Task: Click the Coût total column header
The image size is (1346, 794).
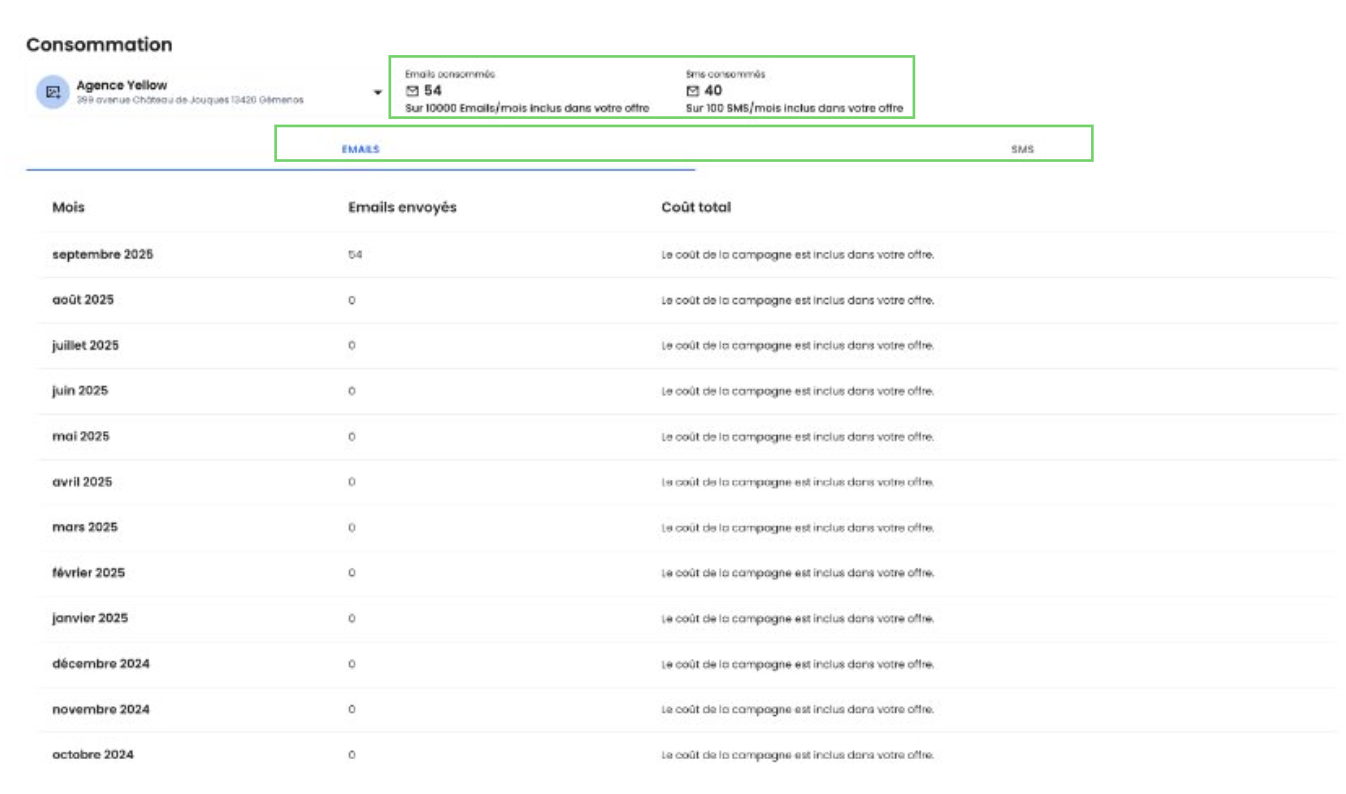Action: (x=696, y=207)
